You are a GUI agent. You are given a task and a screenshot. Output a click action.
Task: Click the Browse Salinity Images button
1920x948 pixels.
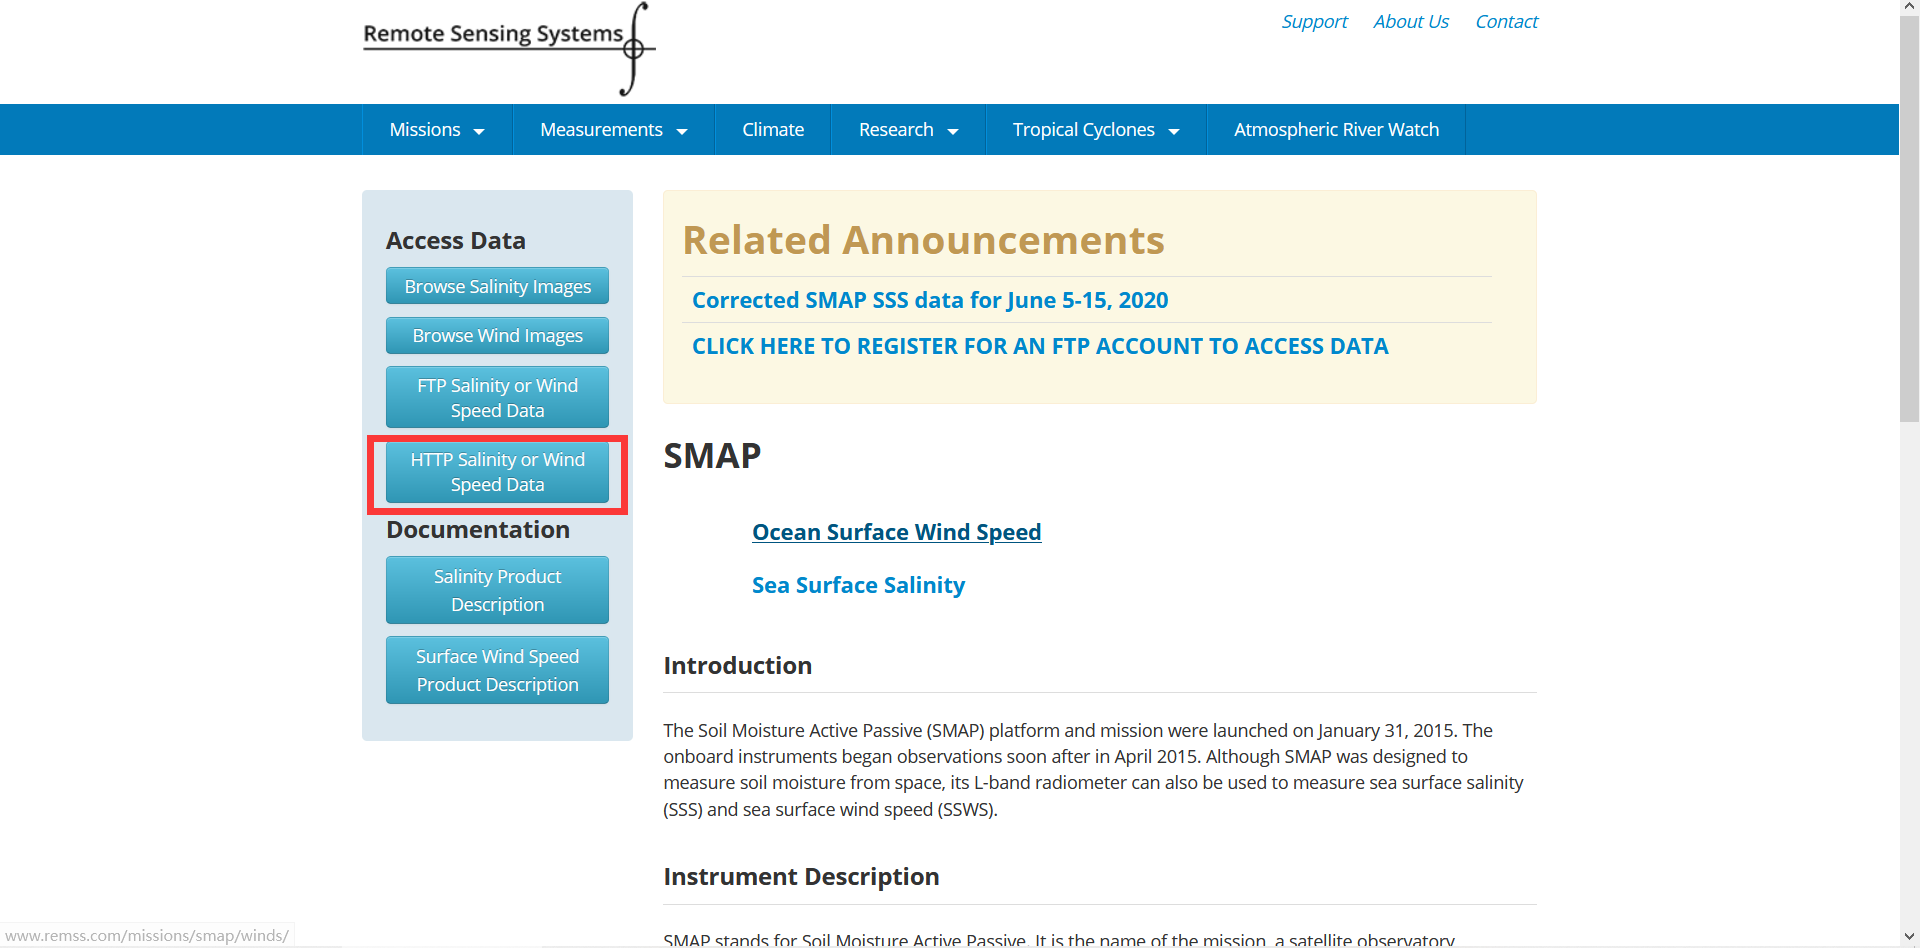pyautogui.click(x=496, y=285)
